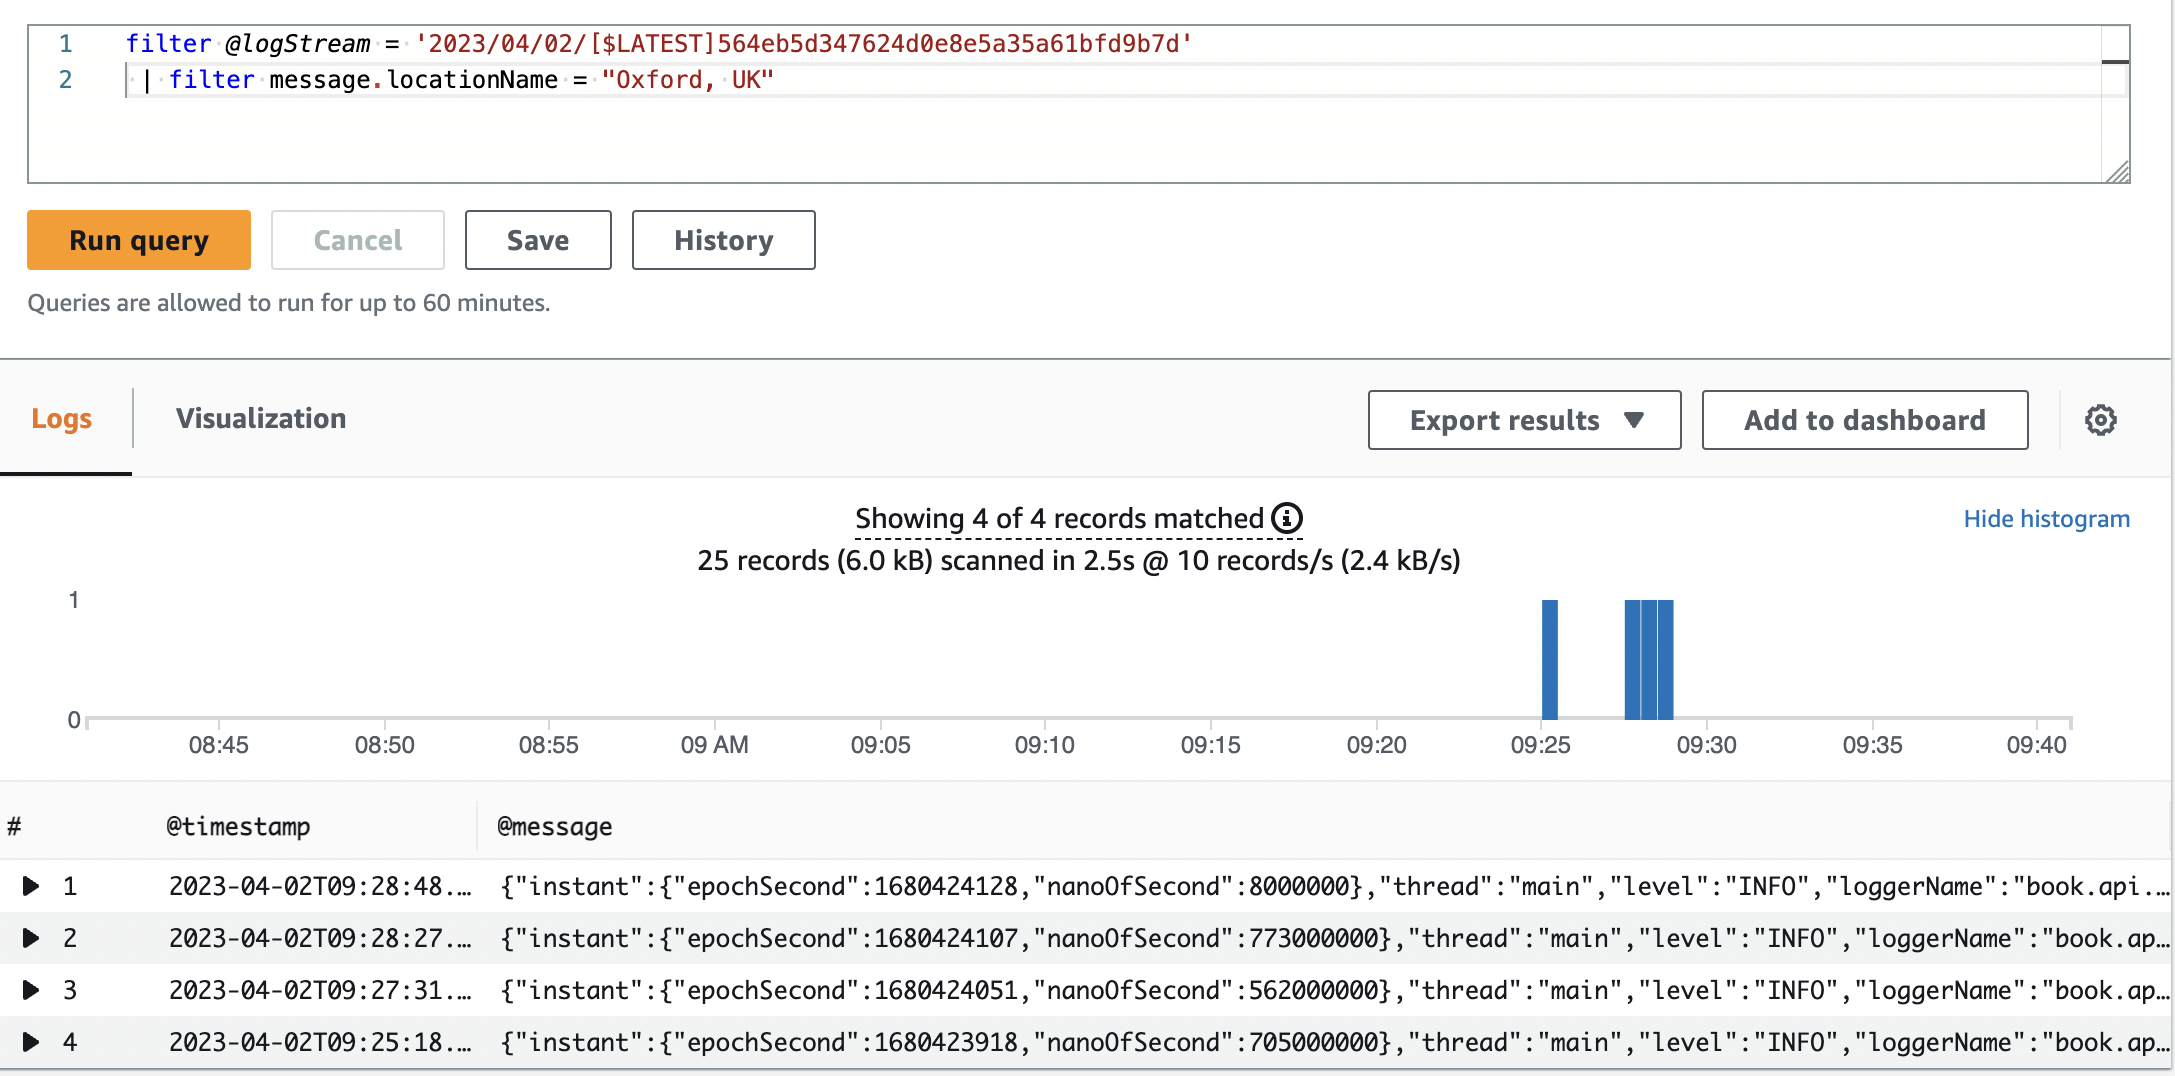
Task: Click inside the query editor line 2
Action: tap(900, 80)
